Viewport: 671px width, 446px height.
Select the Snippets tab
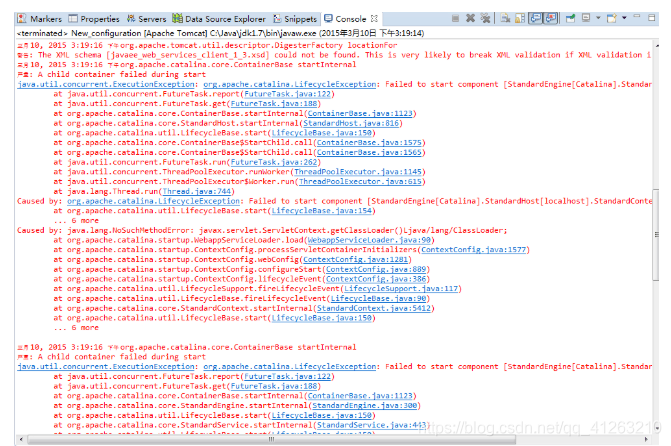point(295,19)
